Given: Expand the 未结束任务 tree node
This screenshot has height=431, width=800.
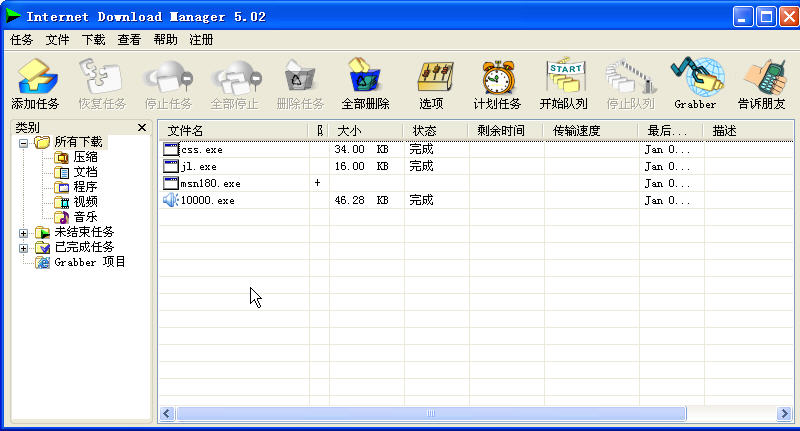Looking at the screenshot, I should click(23, 233).
